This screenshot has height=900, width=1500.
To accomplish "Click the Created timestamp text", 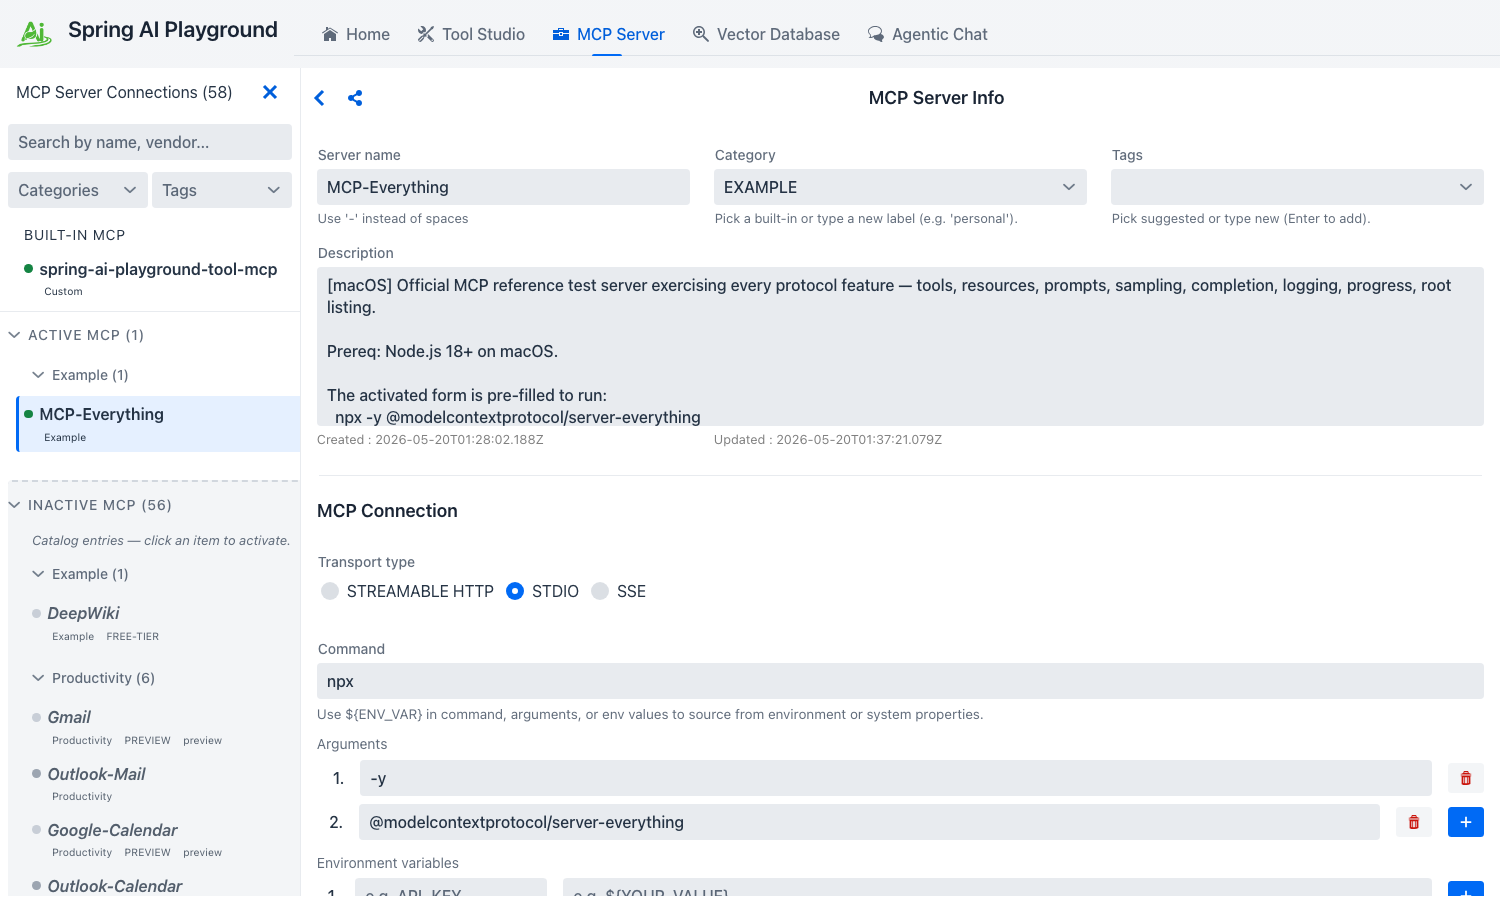I will 430,440.
